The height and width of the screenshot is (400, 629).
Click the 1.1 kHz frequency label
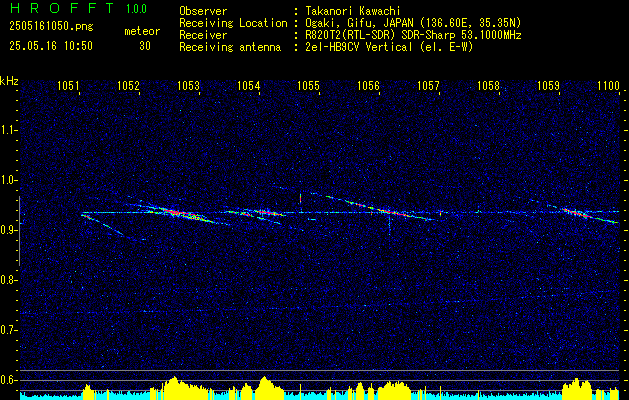pyautogui.click(x=9, y=130)
